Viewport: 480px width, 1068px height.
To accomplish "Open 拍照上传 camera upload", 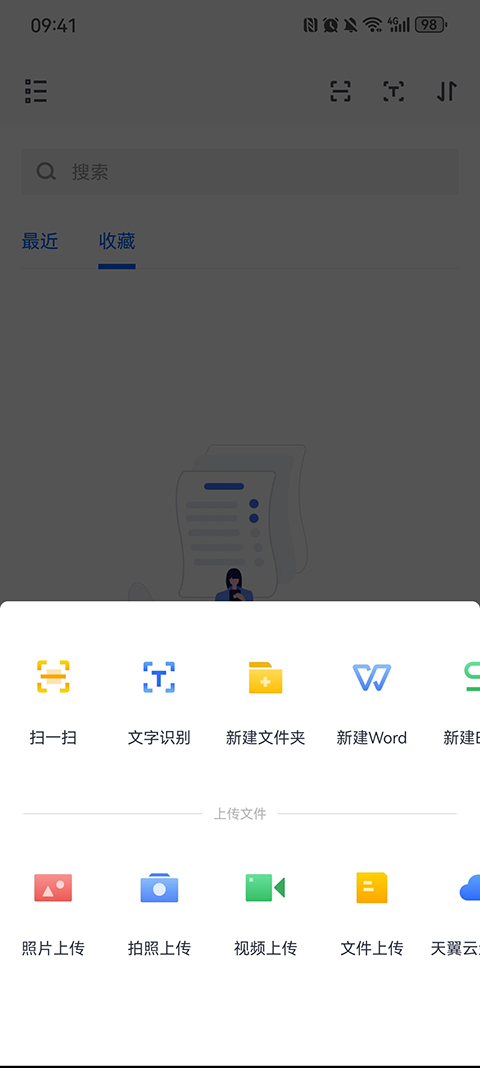I will coord(159,888).
